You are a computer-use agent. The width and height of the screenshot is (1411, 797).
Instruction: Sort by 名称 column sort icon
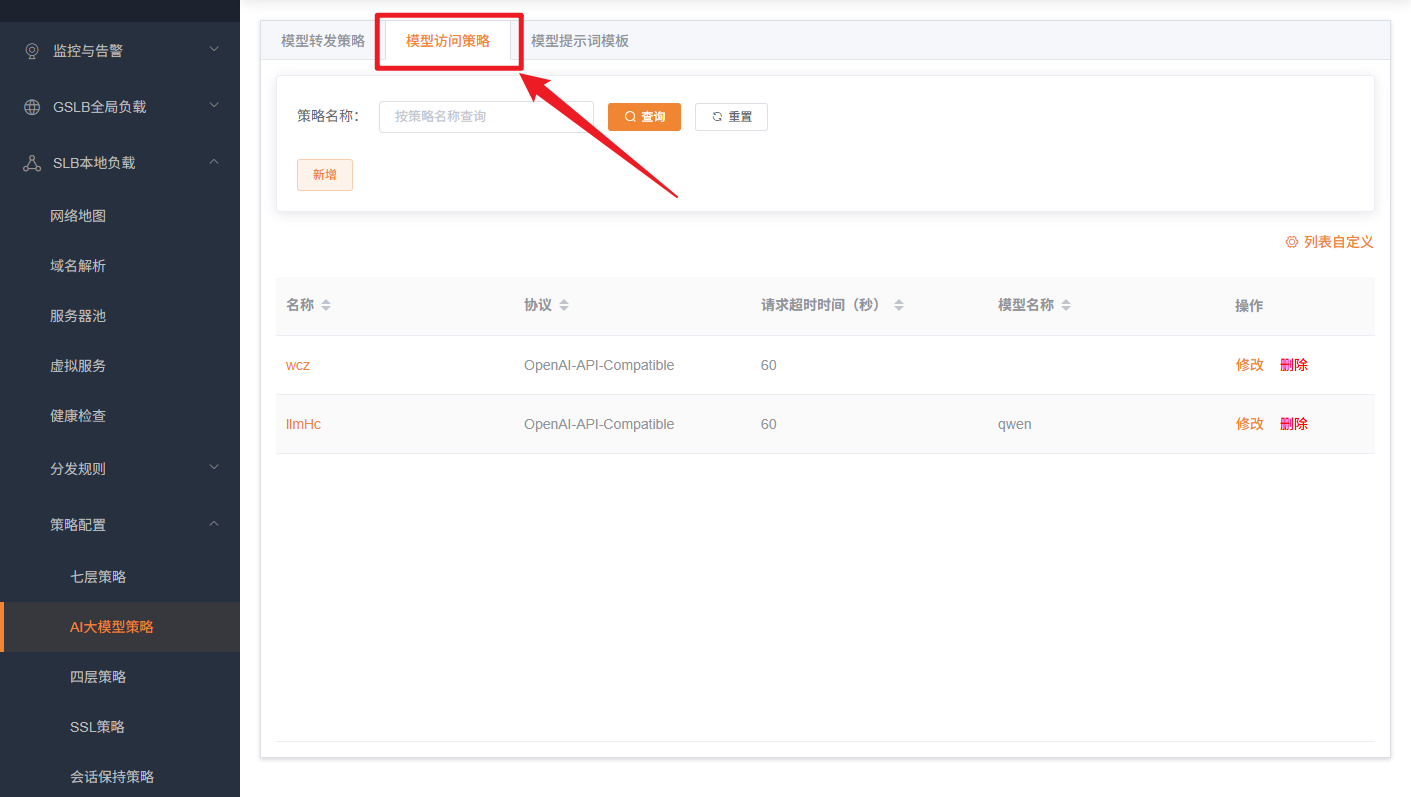(x=326, y=306)
